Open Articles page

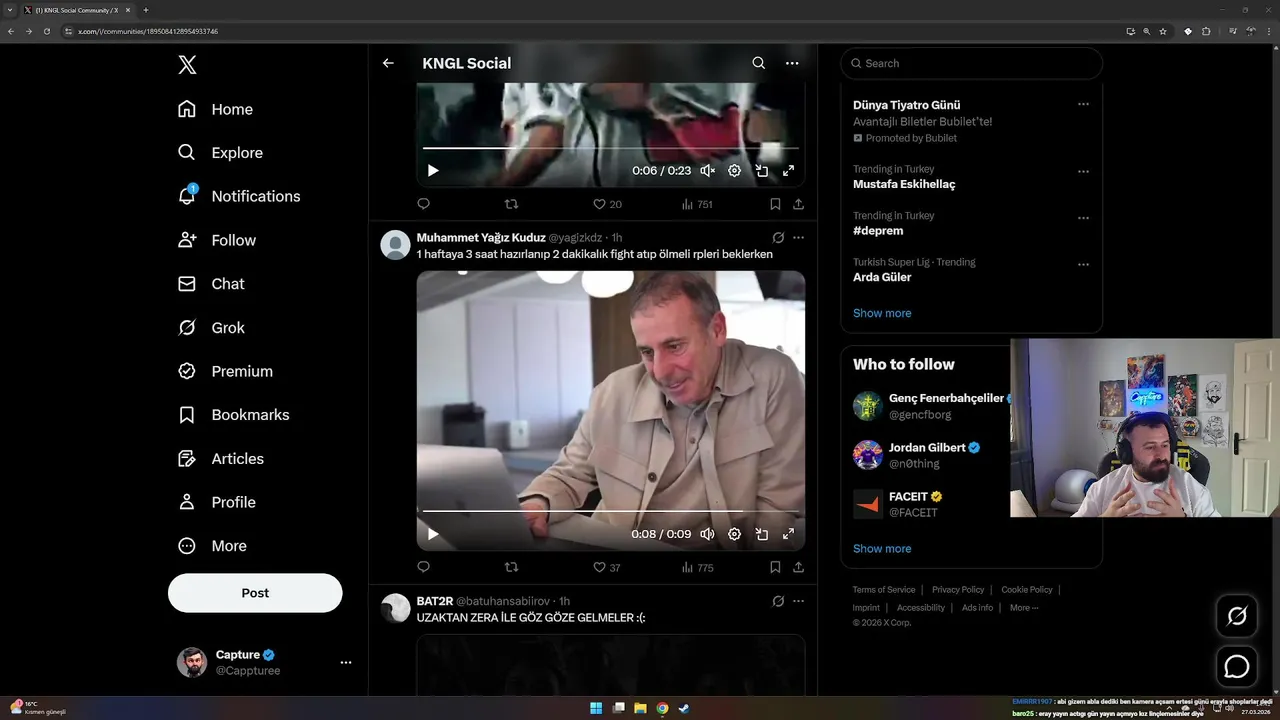tap(220, 459)
